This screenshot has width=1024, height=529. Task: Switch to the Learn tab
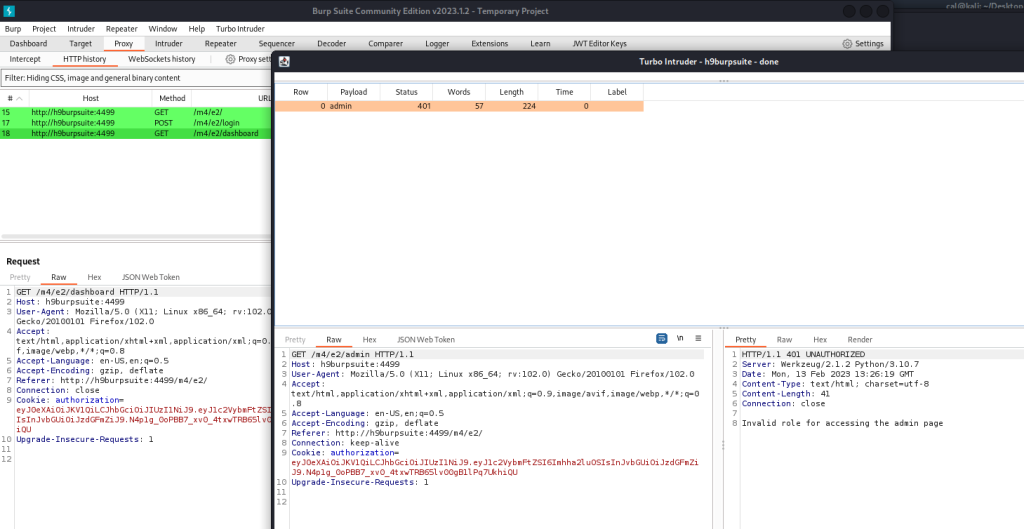click(540, 44)
